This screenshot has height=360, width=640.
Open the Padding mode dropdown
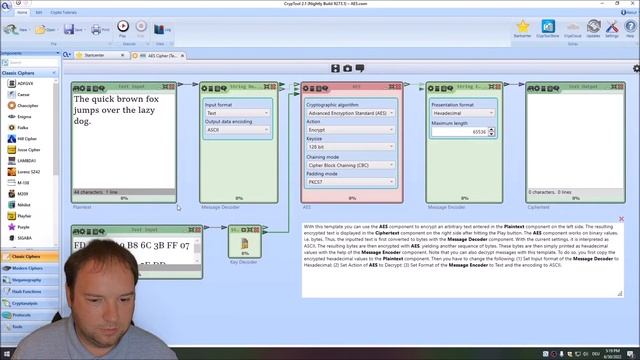pos(350,182)
